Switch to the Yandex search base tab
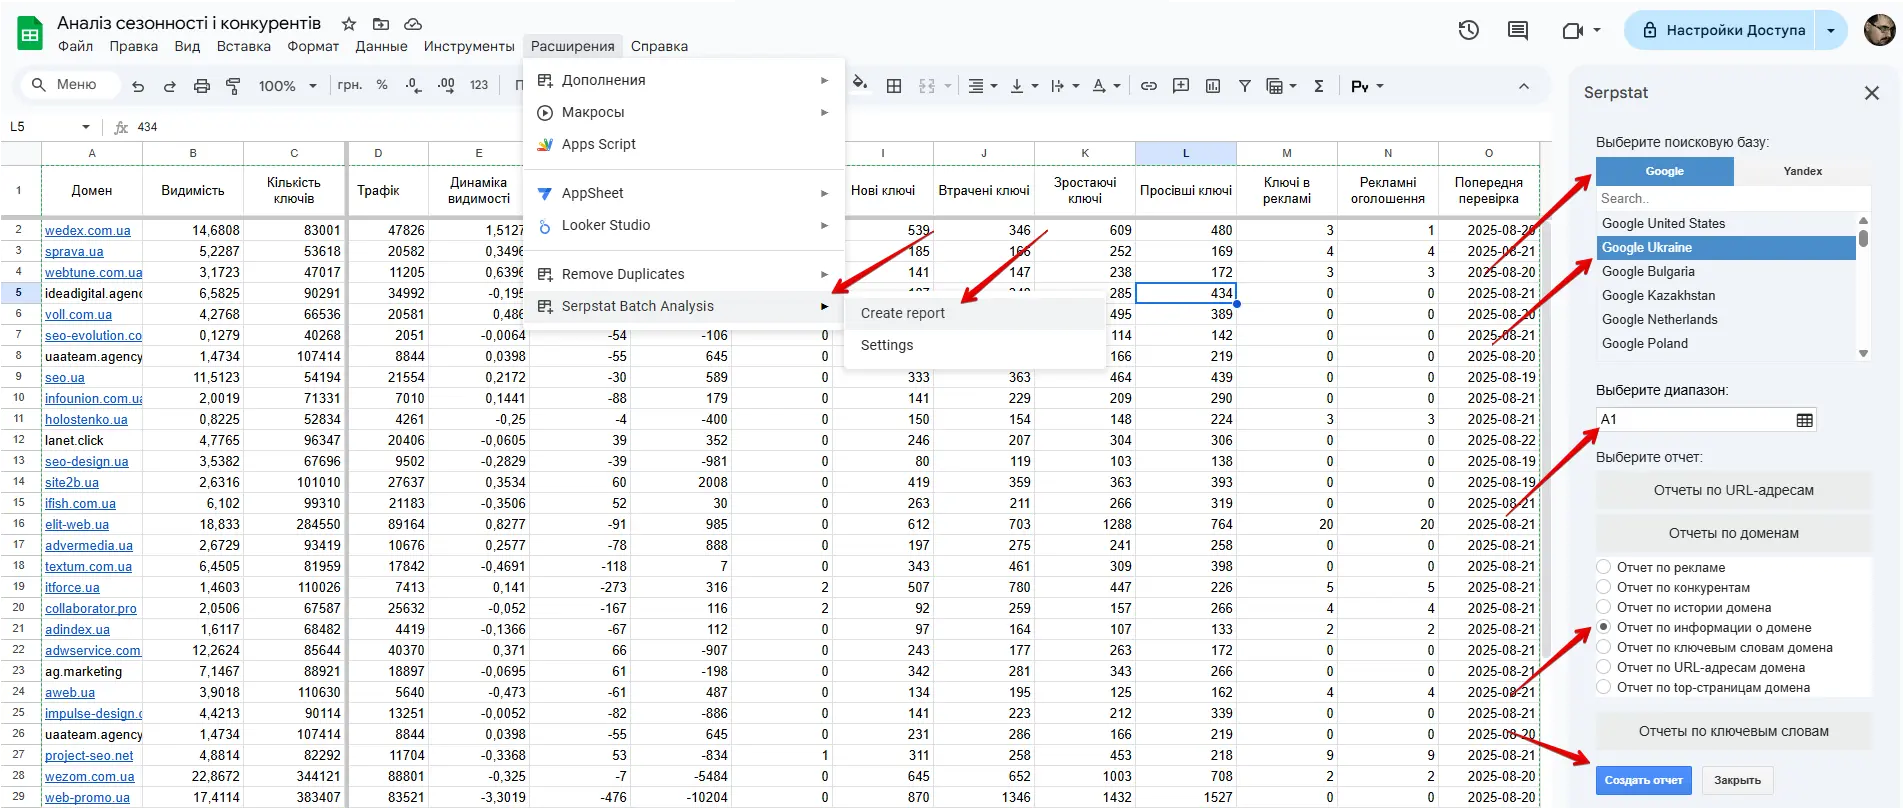 tap(1802, 171)
